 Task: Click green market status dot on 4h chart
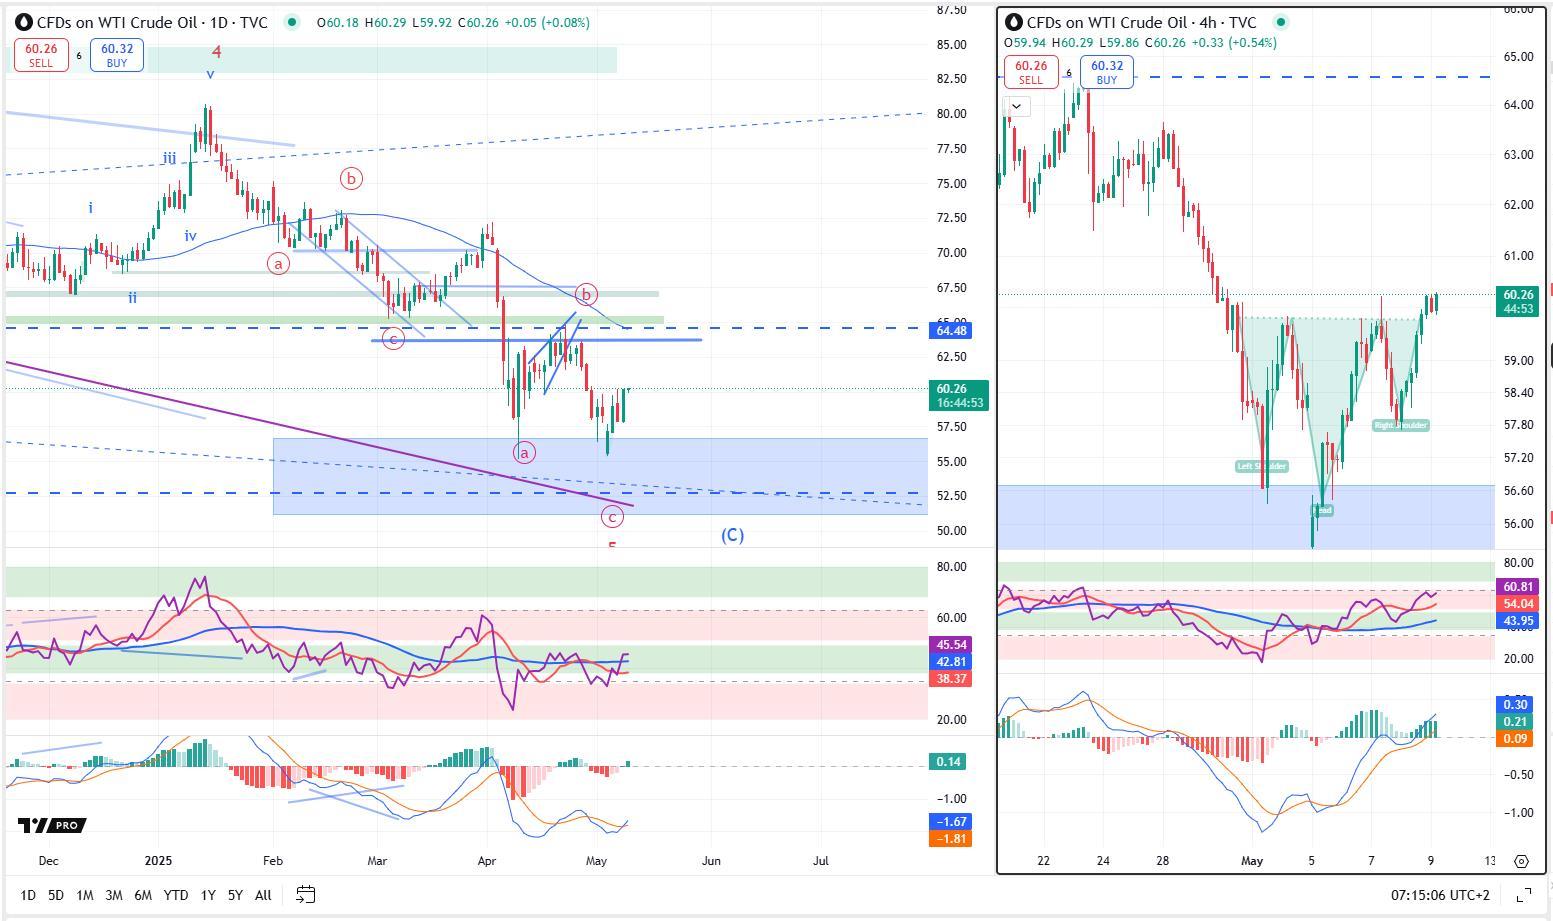(x=1281, y=22)
